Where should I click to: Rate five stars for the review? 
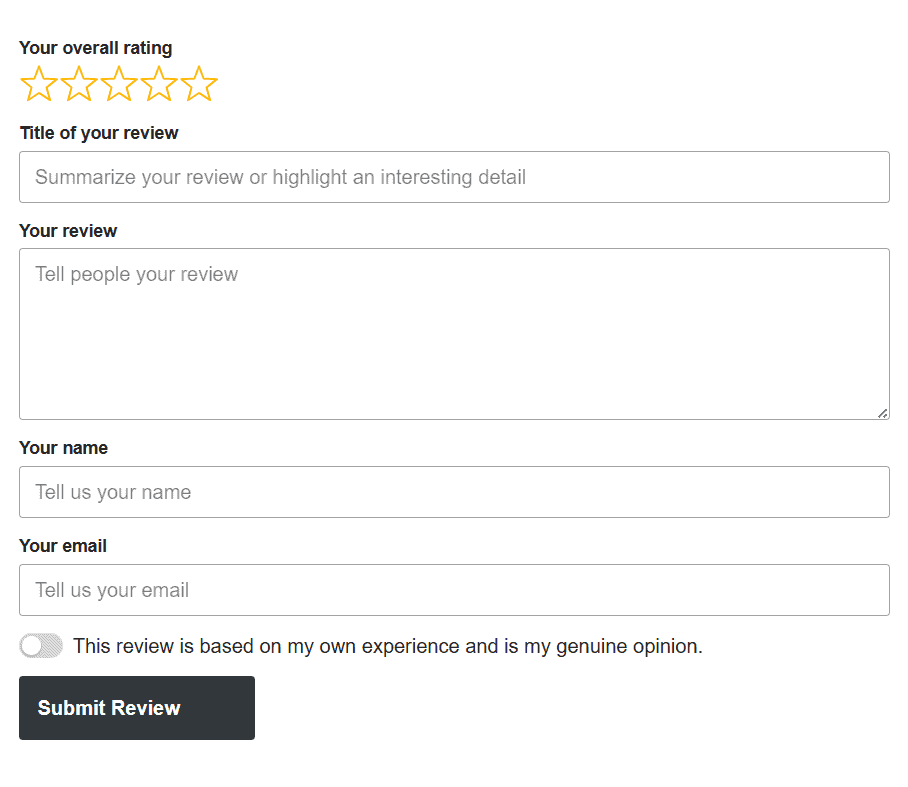pyautogui.click(x=199, y=84)
